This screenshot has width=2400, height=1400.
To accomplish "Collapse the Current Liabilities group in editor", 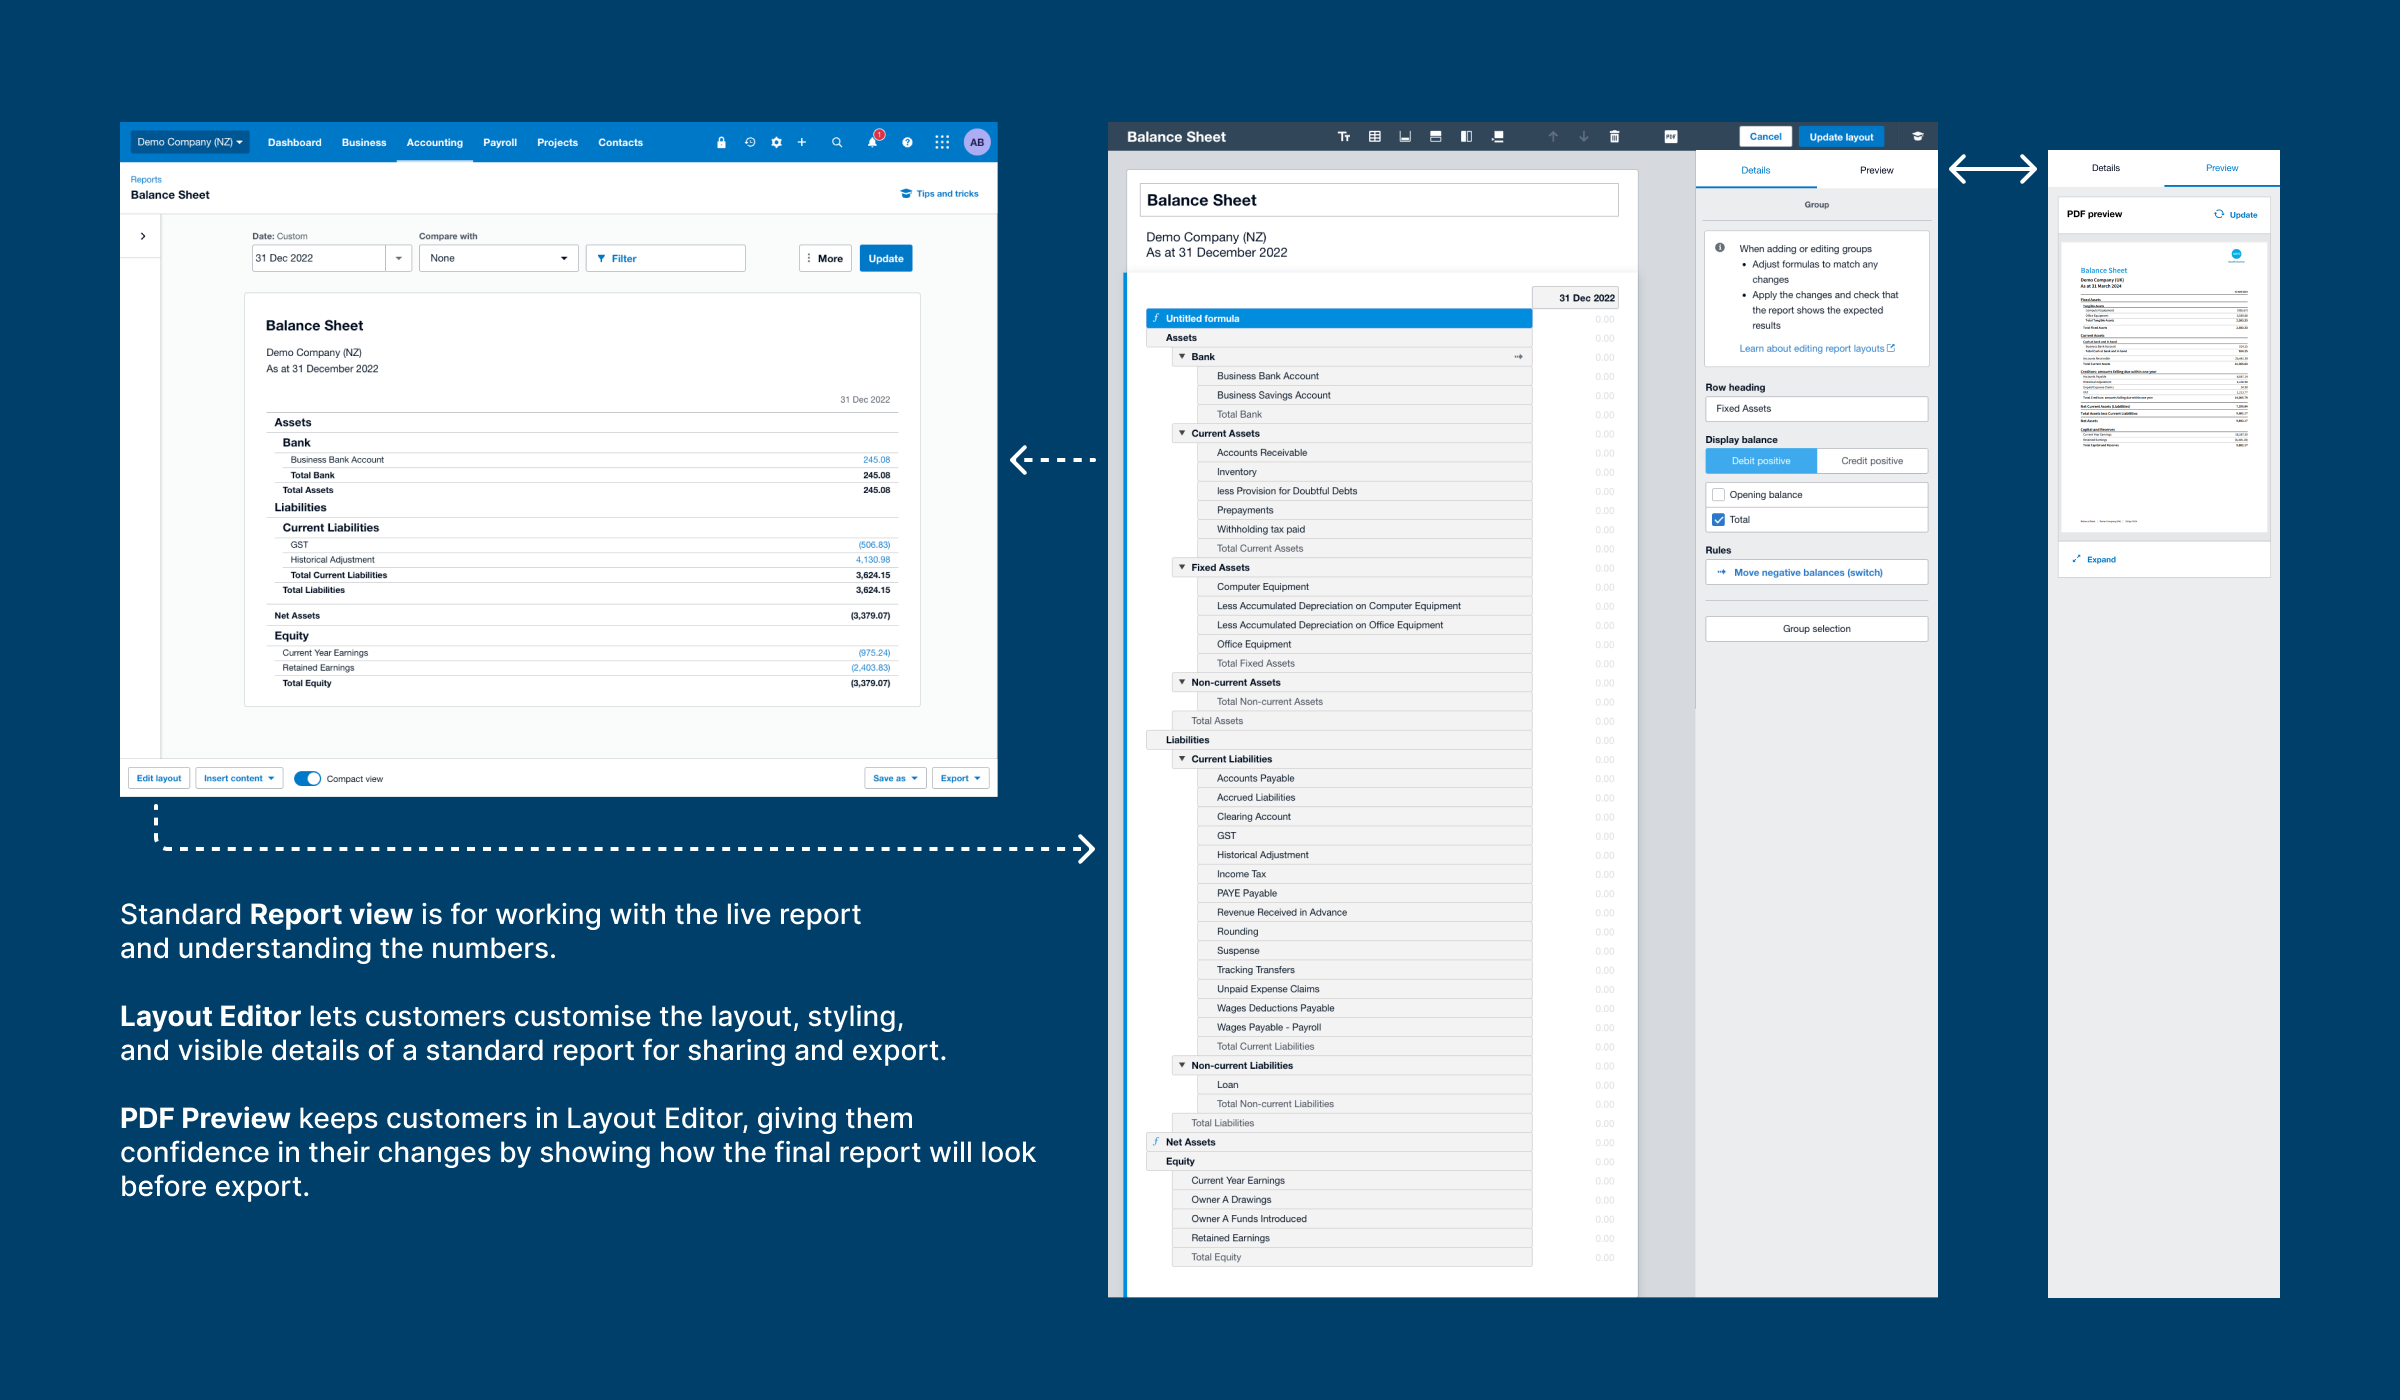I will click(1182, 759).
